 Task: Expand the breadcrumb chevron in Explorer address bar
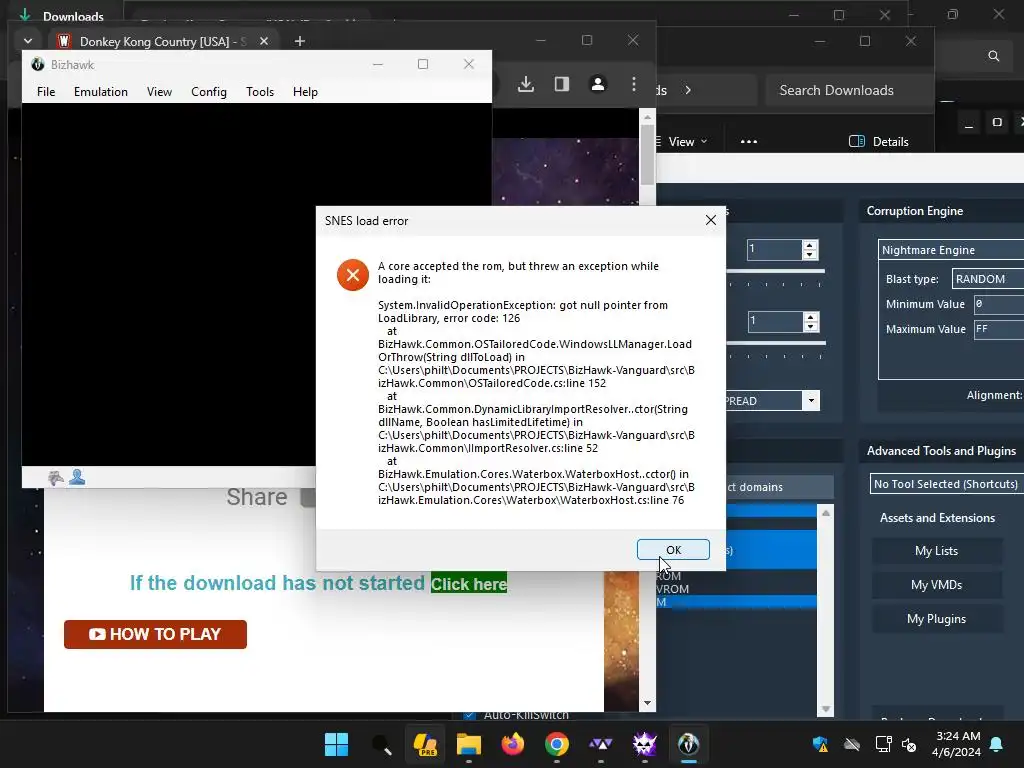[x=688, y=90]
